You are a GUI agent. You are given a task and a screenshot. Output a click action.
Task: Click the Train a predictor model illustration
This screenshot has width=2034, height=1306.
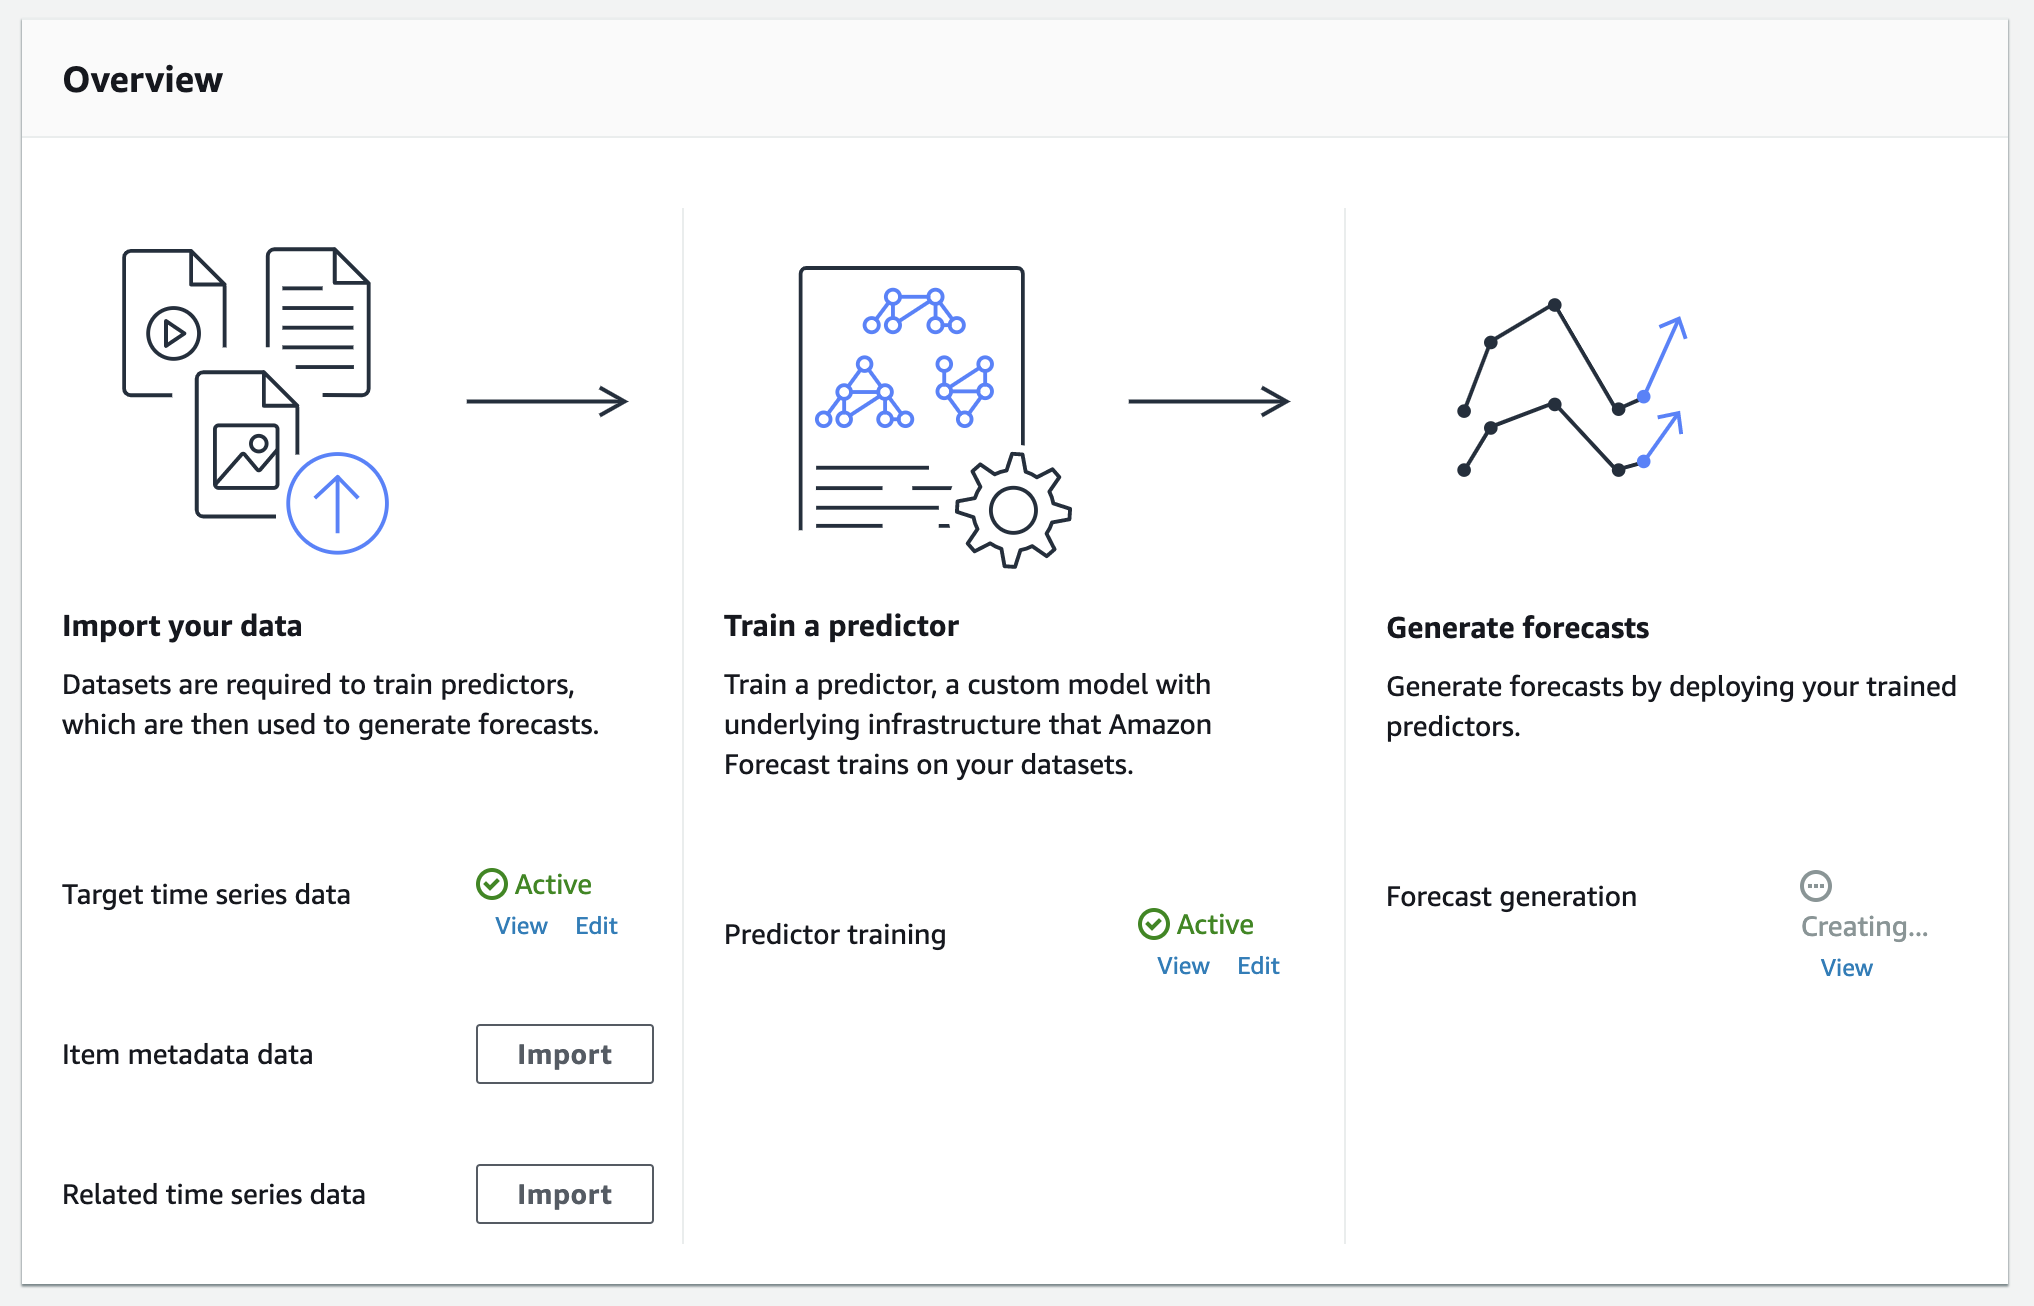pos(934,416)
